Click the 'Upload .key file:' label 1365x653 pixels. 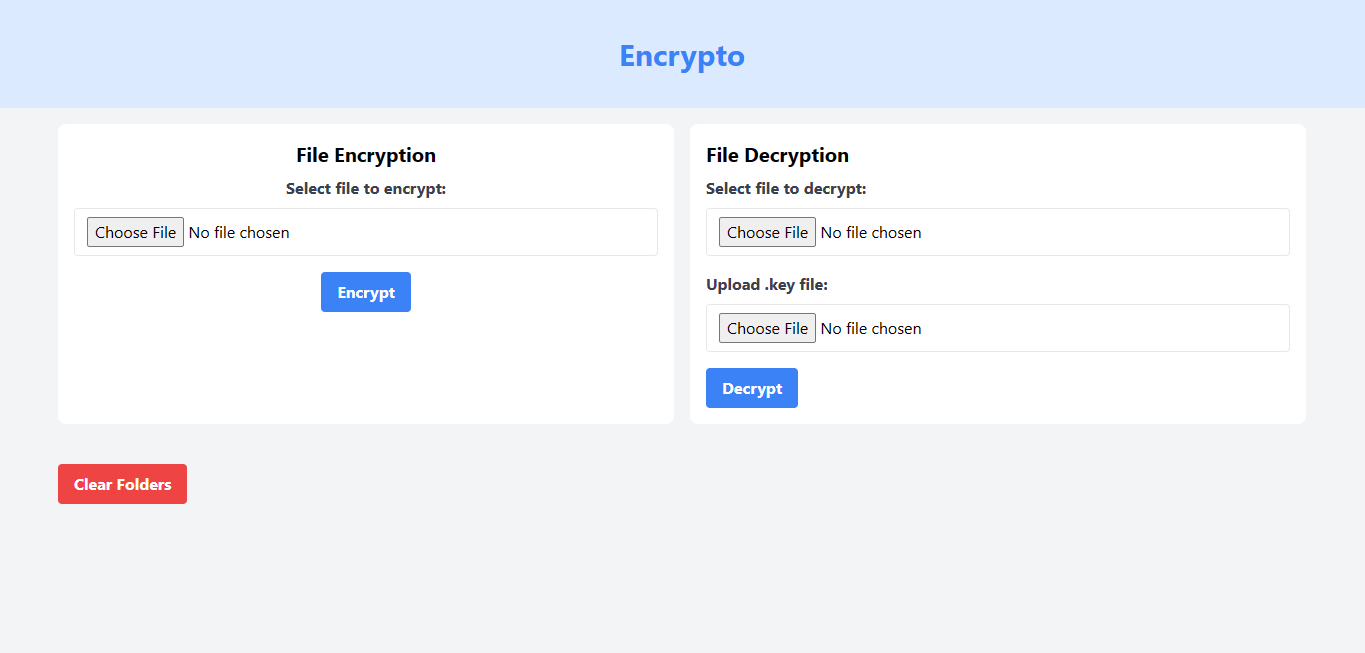tap(767, 284)
